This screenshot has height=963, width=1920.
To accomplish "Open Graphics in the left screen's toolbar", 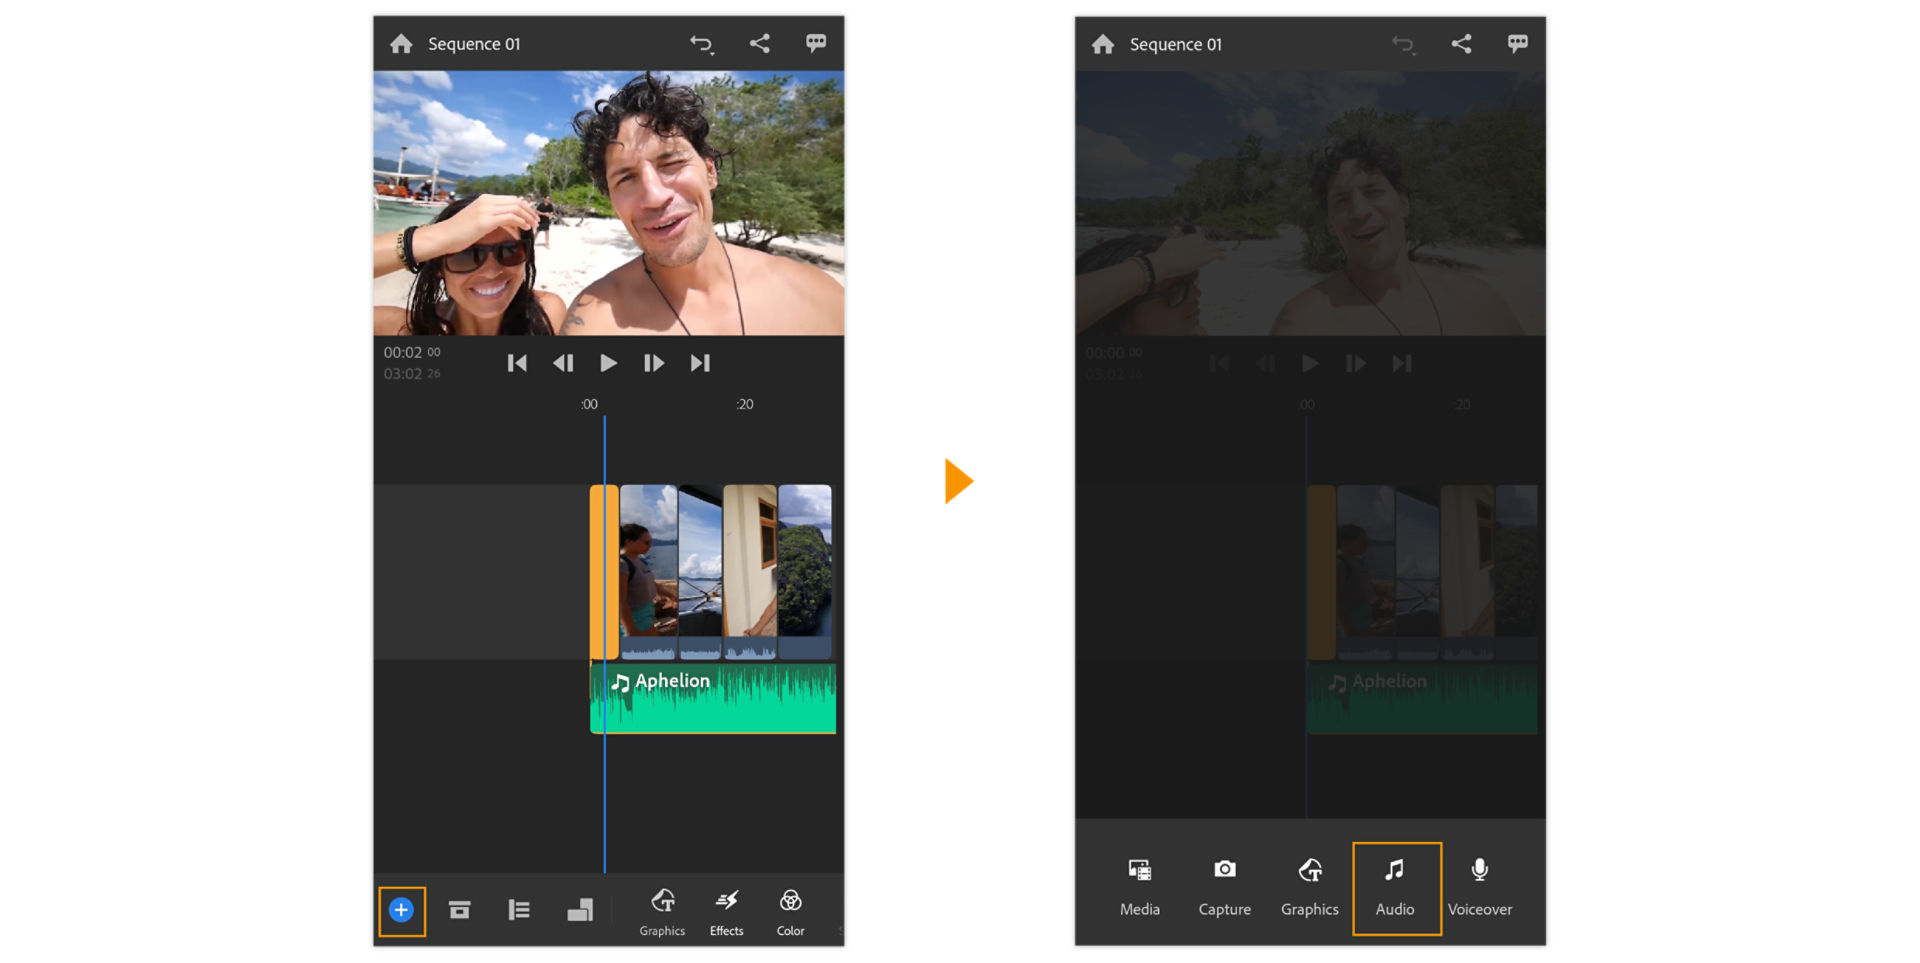I will coord(662,912).
